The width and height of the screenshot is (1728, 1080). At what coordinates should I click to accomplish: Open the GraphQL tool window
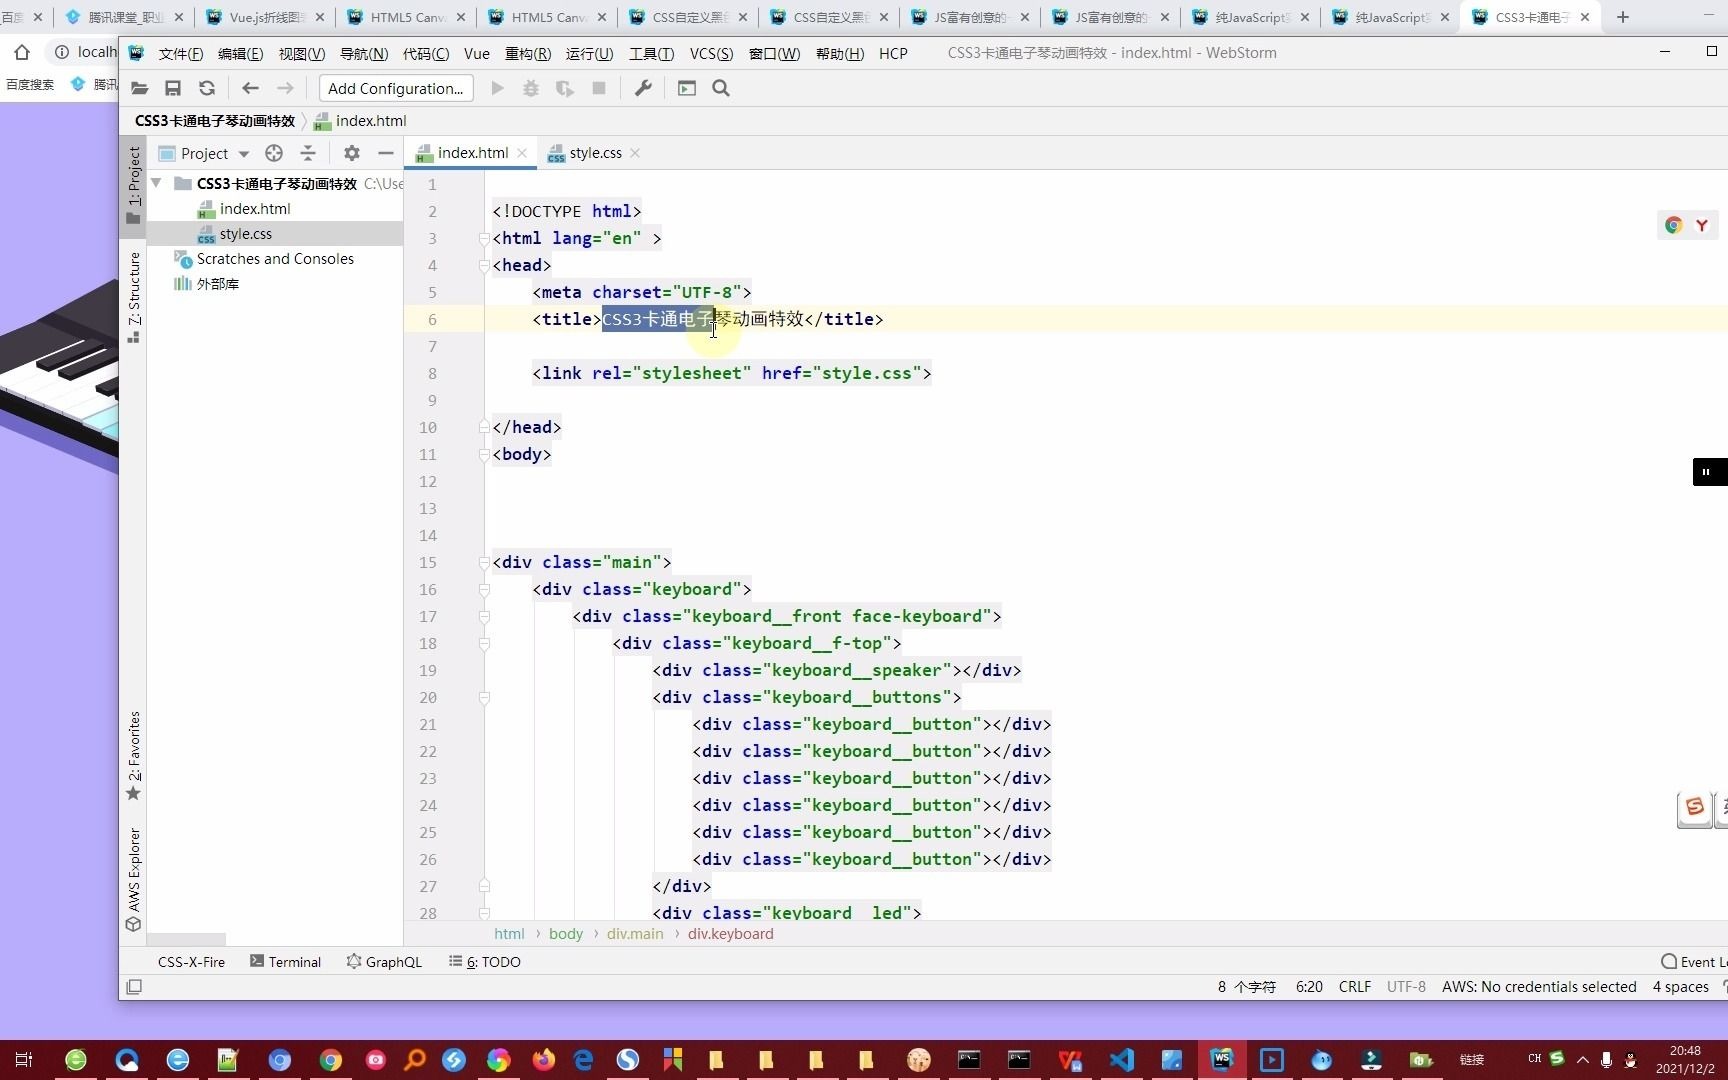(x=384, y=962)
